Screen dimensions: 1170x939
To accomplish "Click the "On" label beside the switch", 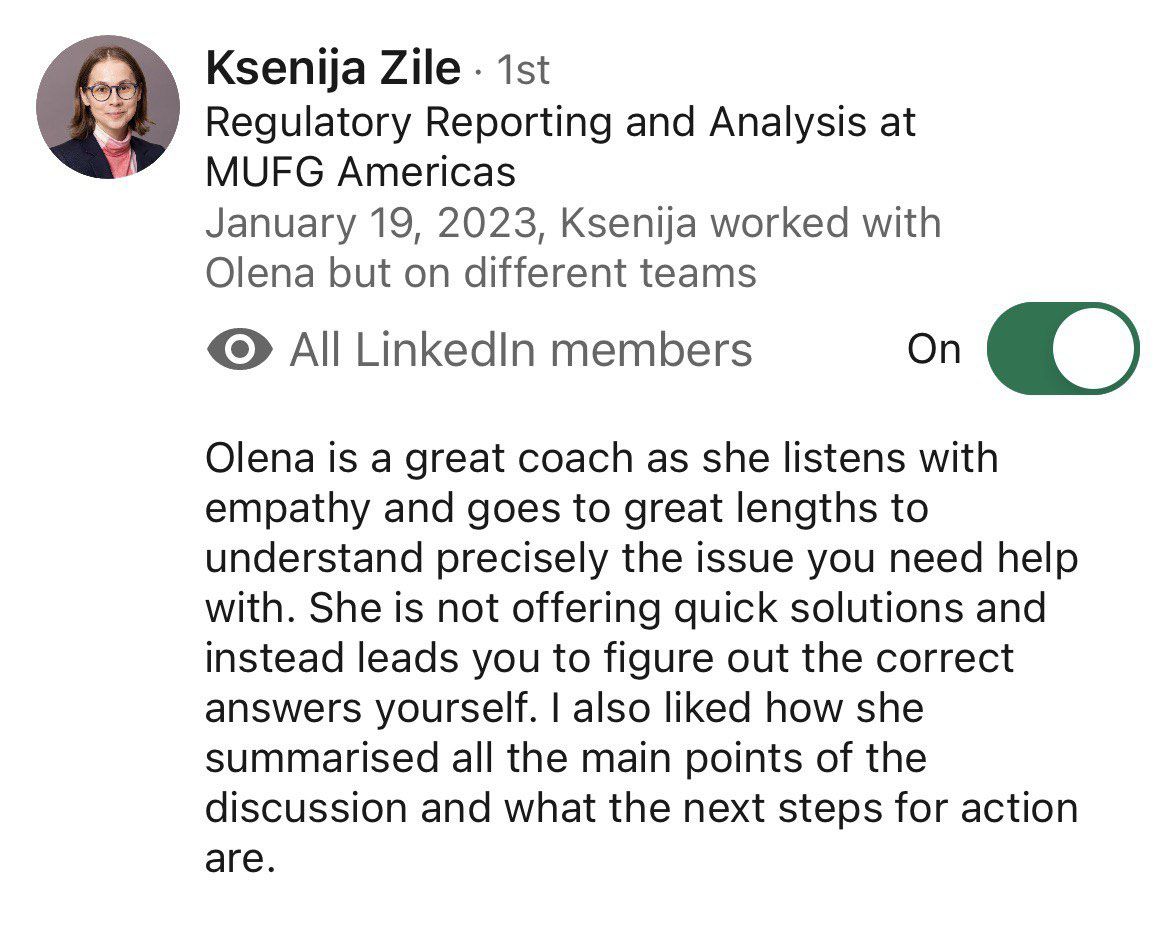I will click(933, 349).
